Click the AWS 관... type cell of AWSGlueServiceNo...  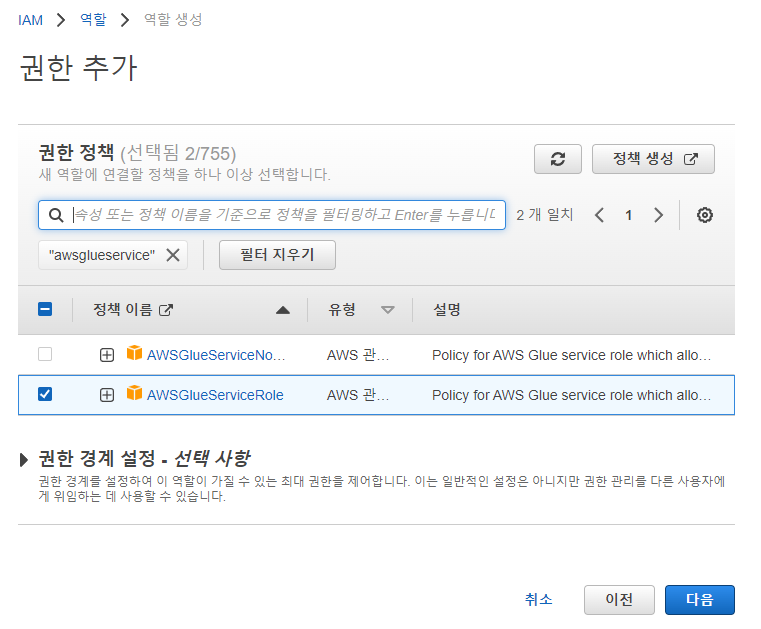coord(358,355)
